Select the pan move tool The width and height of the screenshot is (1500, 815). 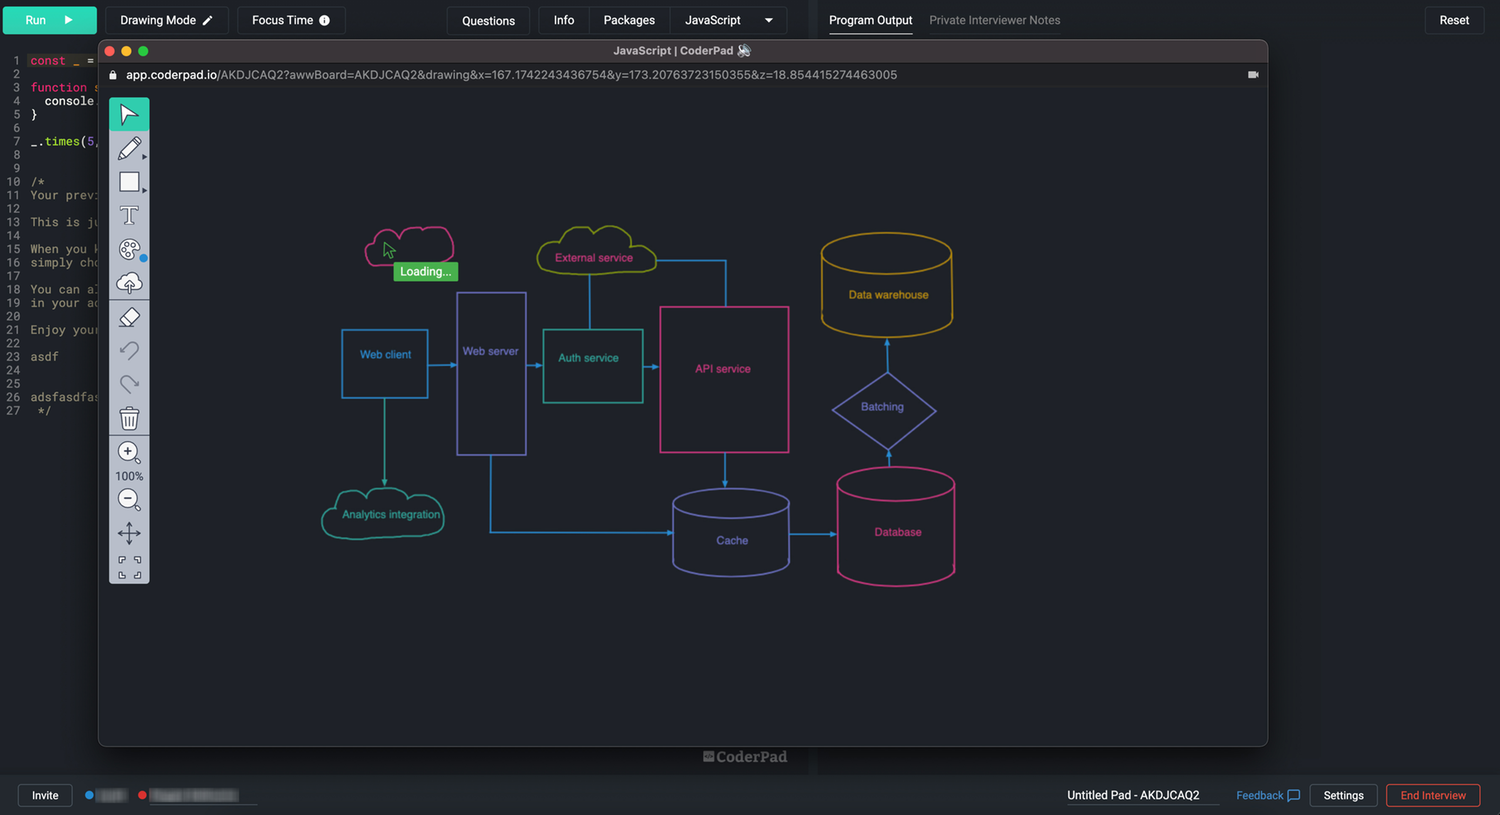point(129,533)
